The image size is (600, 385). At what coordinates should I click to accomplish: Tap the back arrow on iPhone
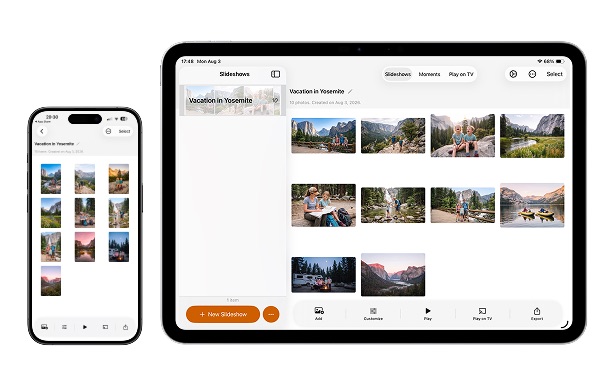tap(42, 131)
